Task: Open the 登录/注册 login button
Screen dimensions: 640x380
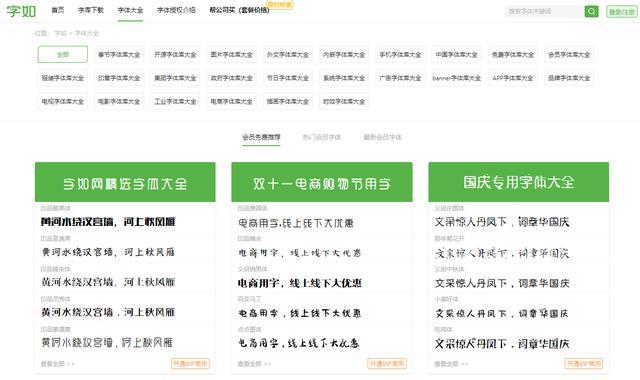Action: (622, 12)
